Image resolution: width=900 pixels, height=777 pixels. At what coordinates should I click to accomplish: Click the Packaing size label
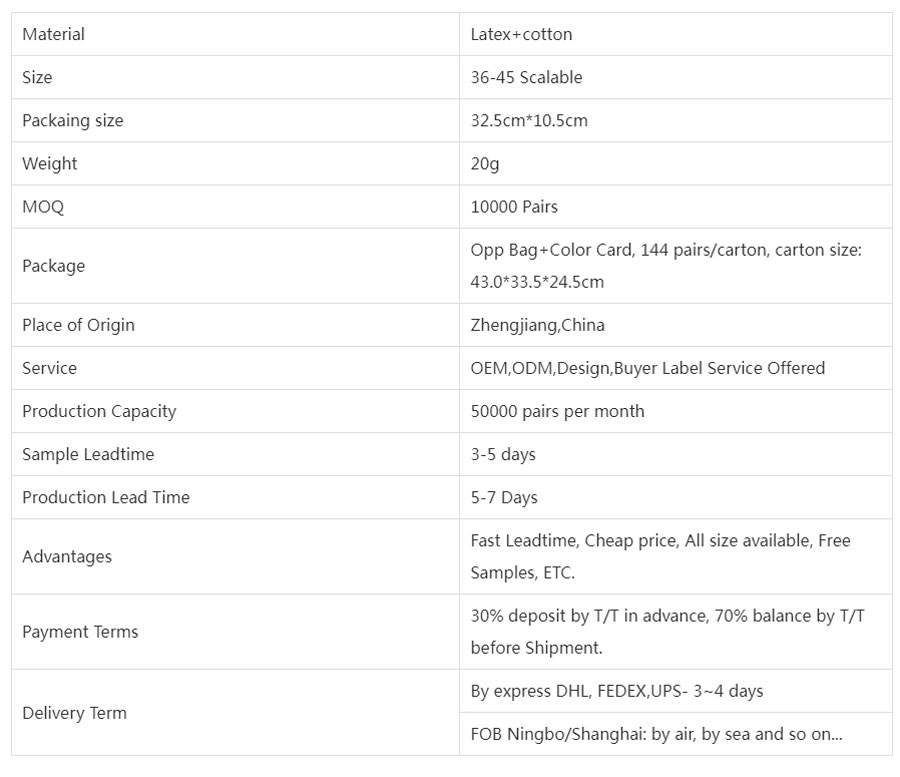pos(73,121)
